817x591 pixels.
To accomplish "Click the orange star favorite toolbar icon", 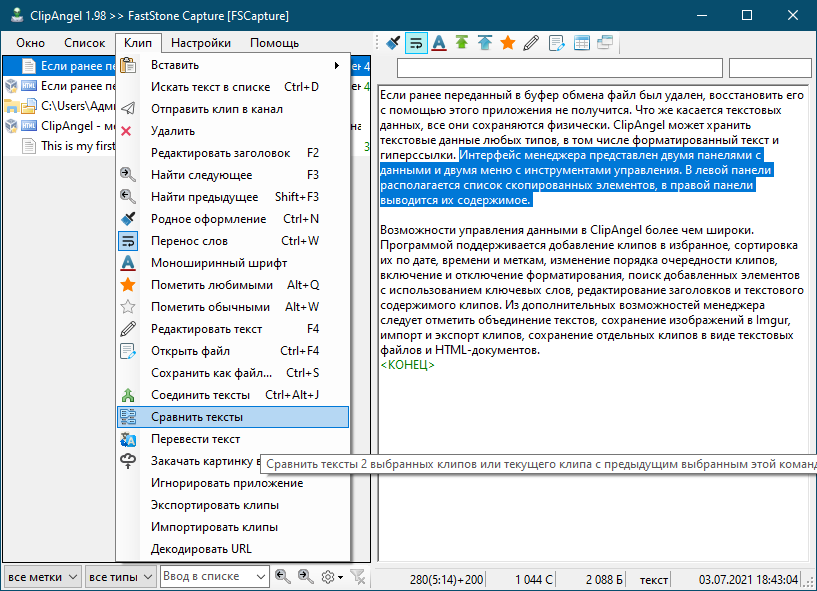I will tap(507, 43).
